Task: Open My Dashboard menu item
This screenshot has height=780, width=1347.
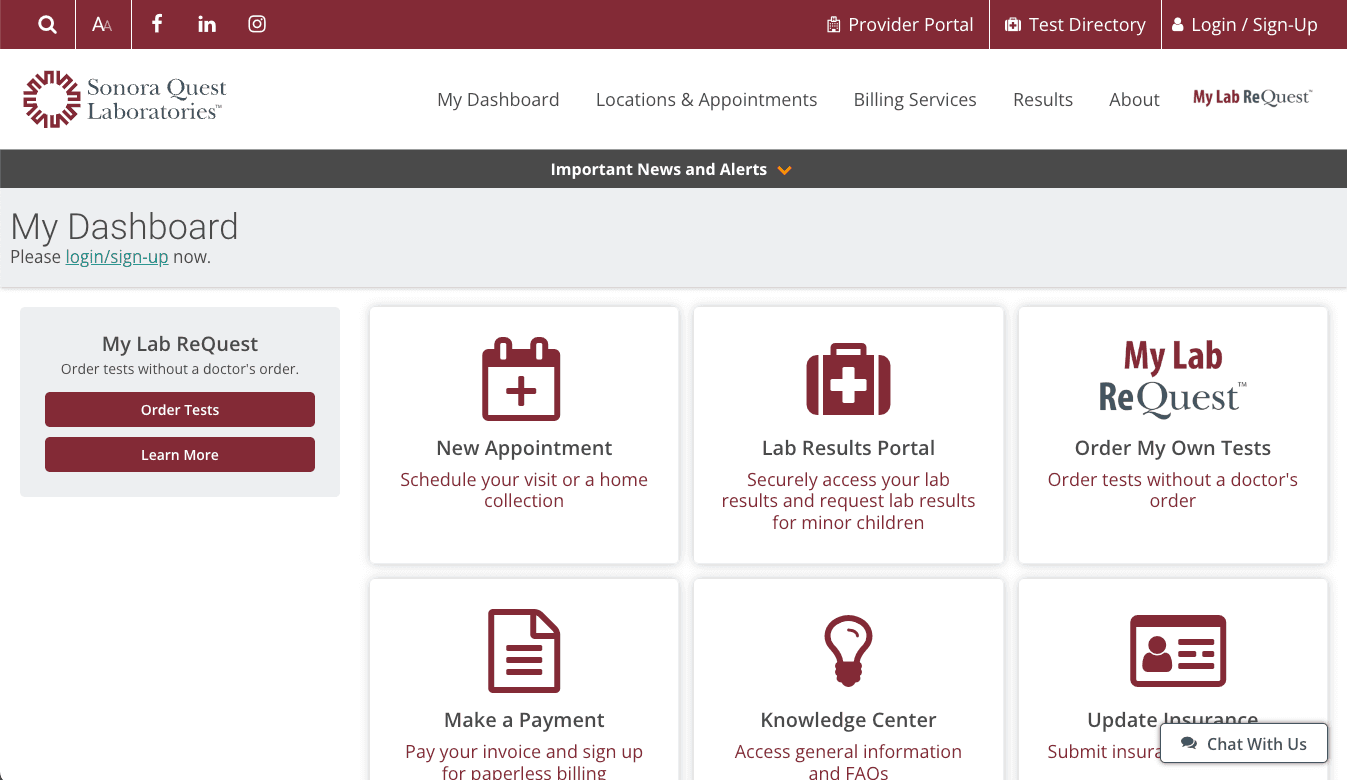Action: 498,99
